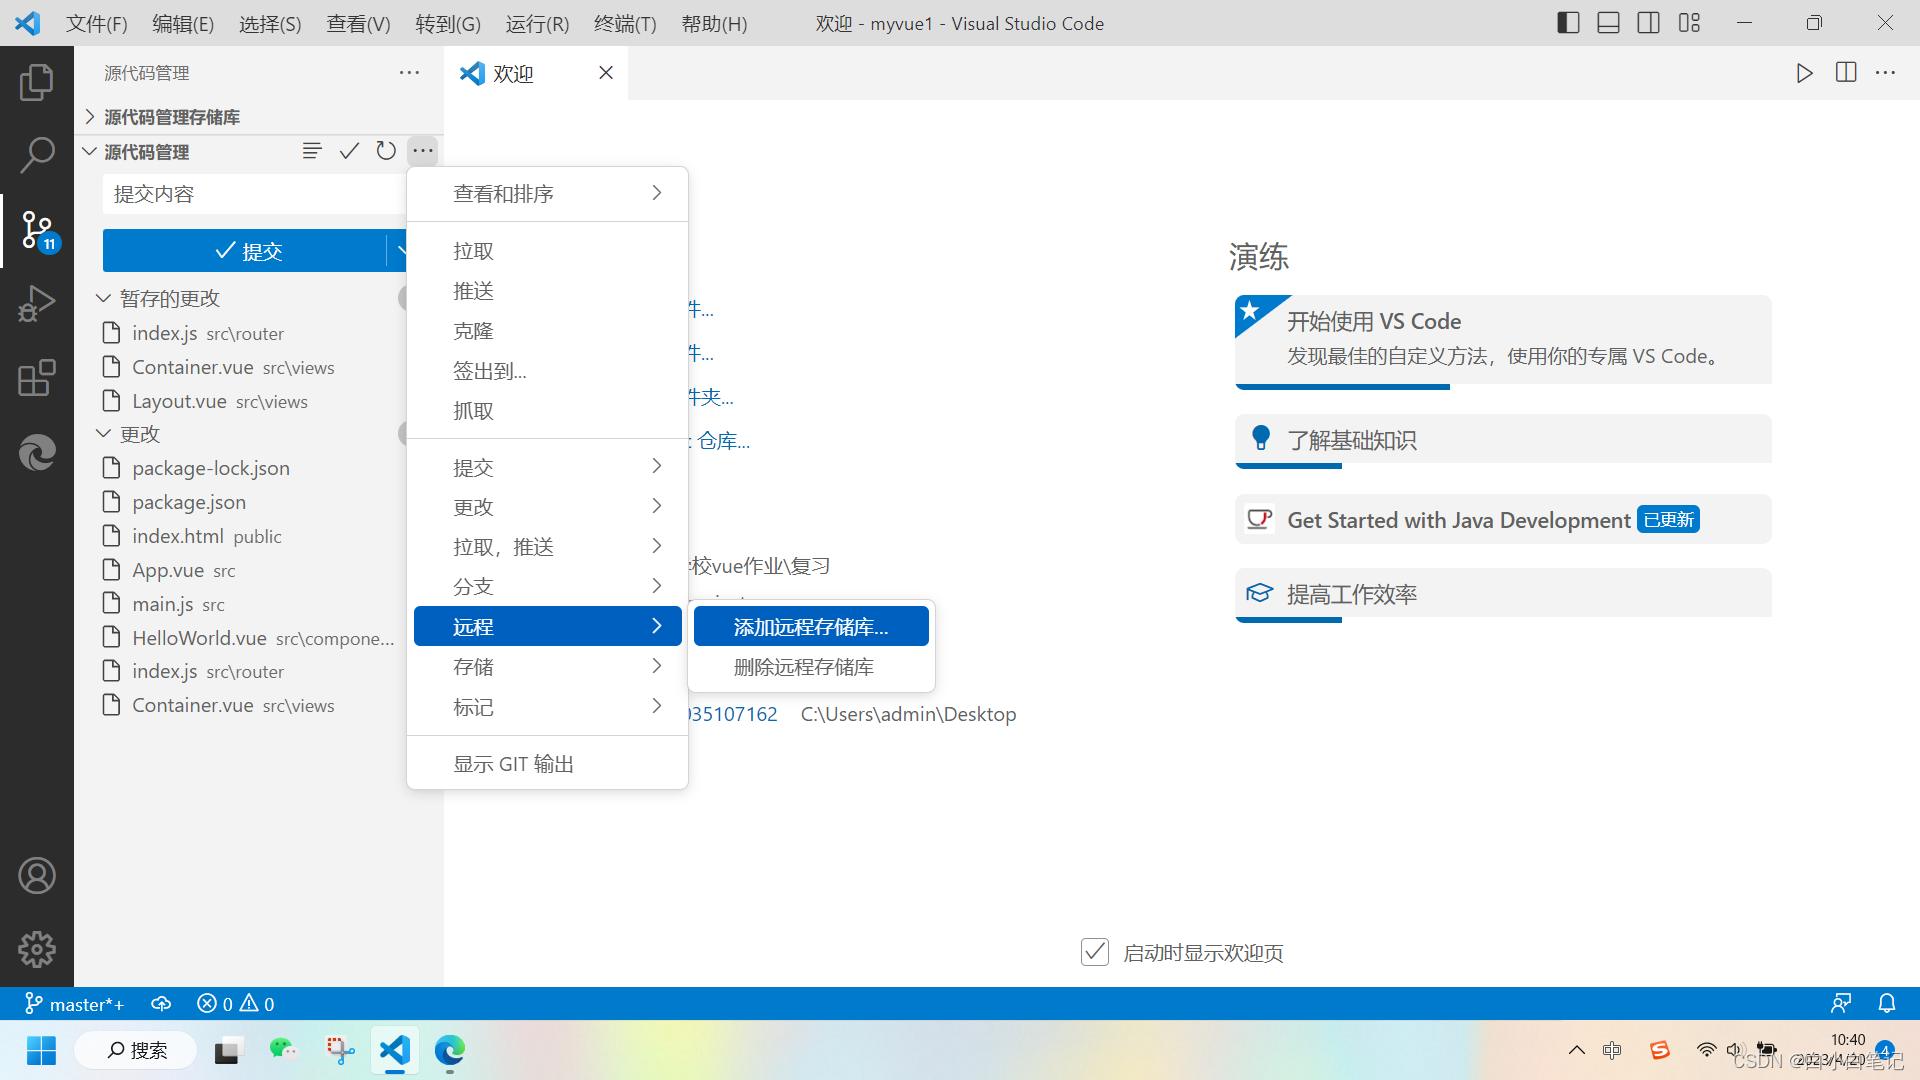1920x1080 pixels.
Task: Click the feedback icon in status bar
Action: [1841, 1004]
